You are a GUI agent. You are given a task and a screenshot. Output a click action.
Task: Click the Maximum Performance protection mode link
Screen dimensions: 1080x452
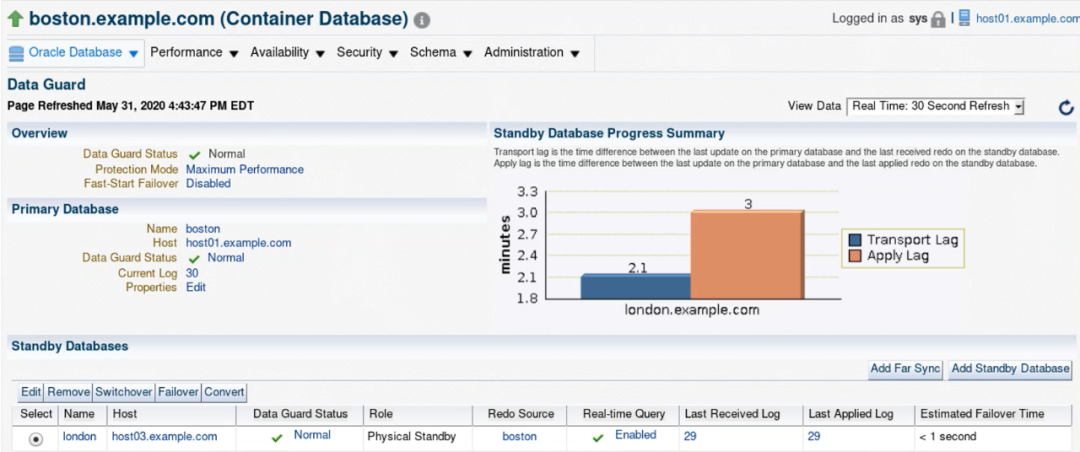tap(245, 169)
